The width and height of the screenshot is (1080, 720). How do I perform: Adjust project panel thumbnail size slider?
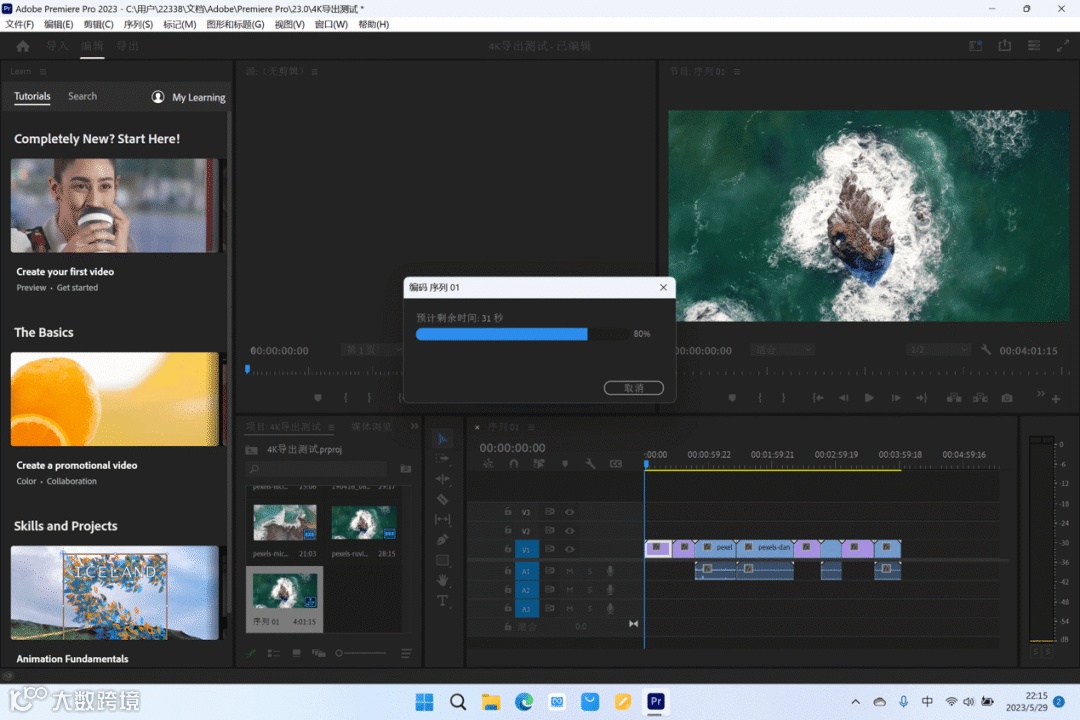pos(340,653)
